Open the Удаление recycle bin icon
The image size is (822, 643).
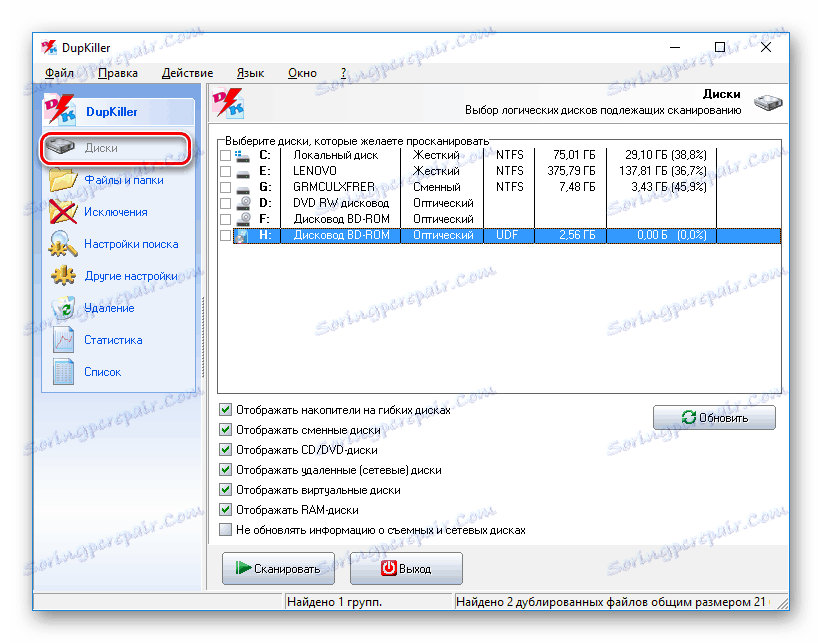click(x=64, y=308)
